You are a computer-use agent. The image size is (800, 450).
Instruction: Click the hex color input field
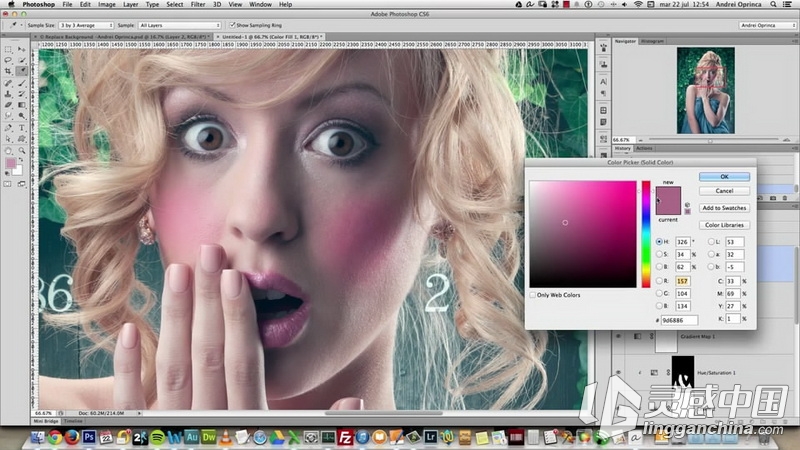pos(679,320)
